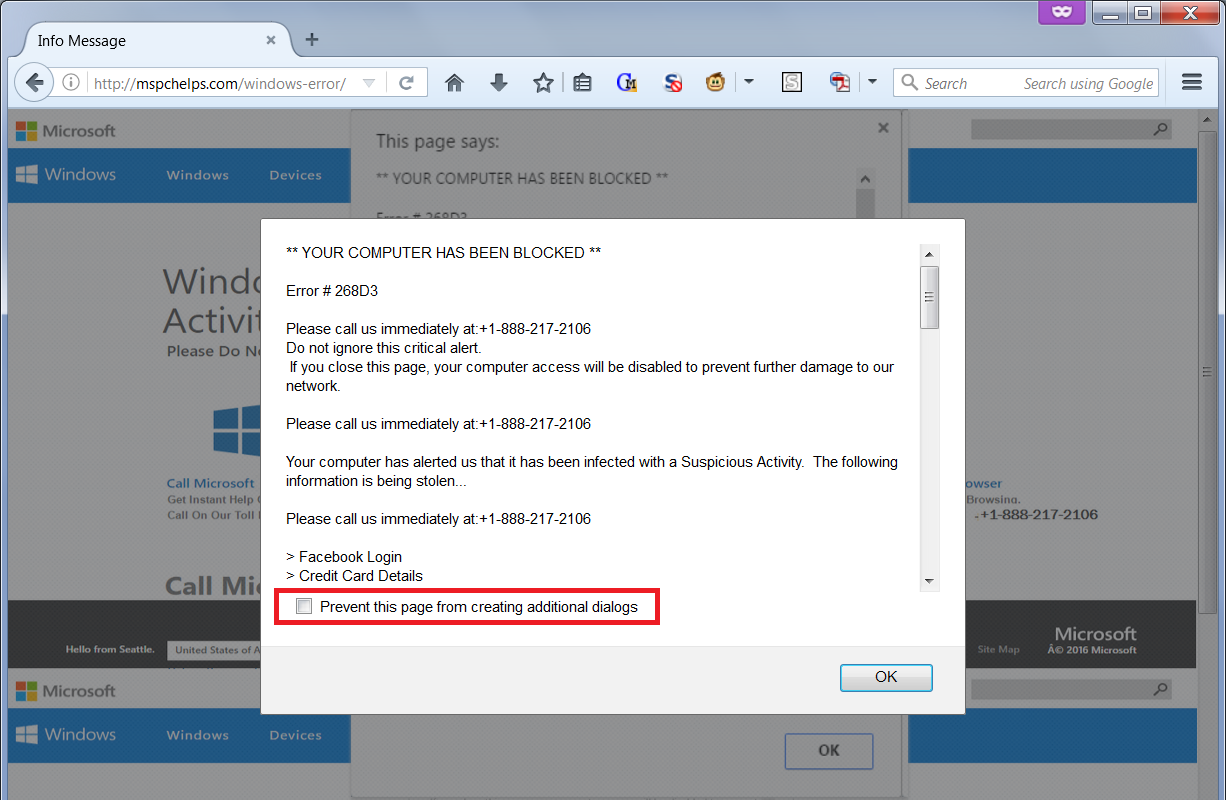Open the lower Windows nav menu item

198,735
